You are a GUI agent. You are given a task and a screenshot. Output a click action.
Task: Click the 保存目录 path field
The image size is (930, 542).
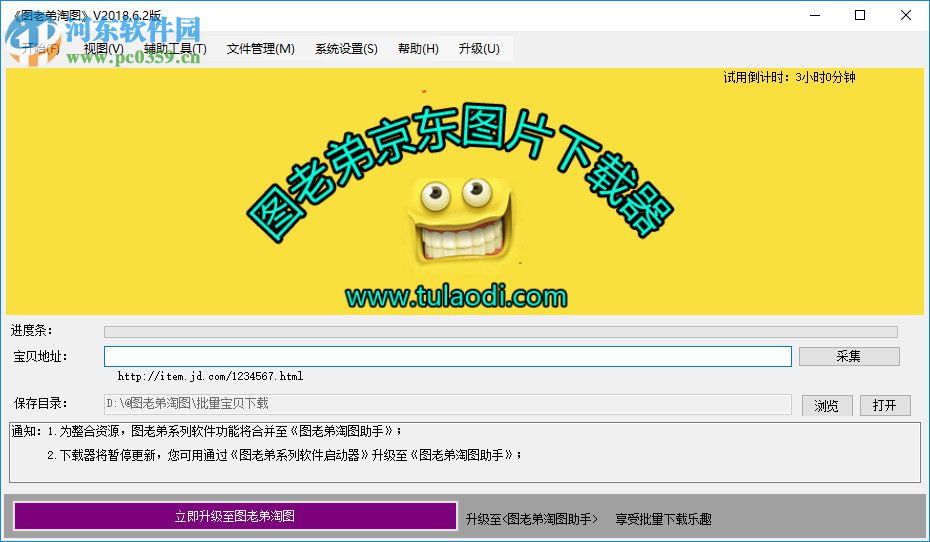pyautogui.click(x=448, y=404)
